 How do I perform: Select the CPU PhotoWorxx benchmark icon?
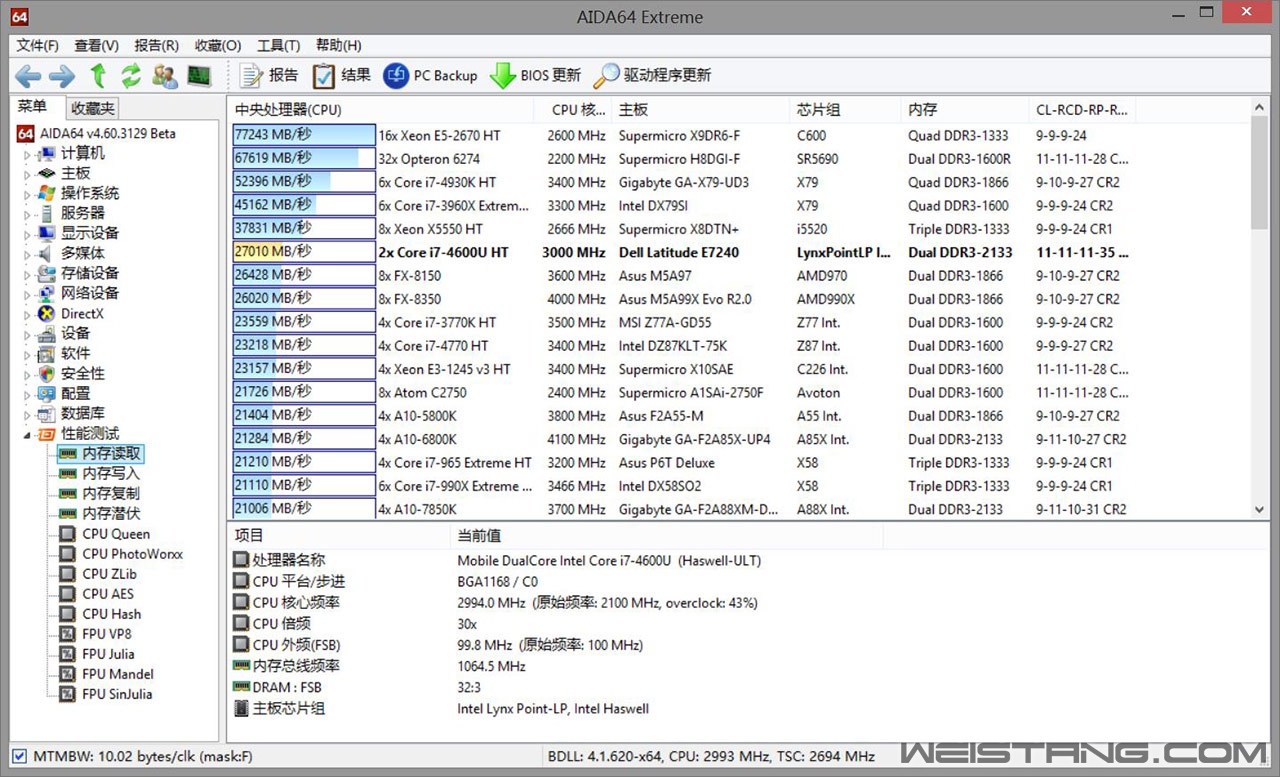tap(68, 554)
